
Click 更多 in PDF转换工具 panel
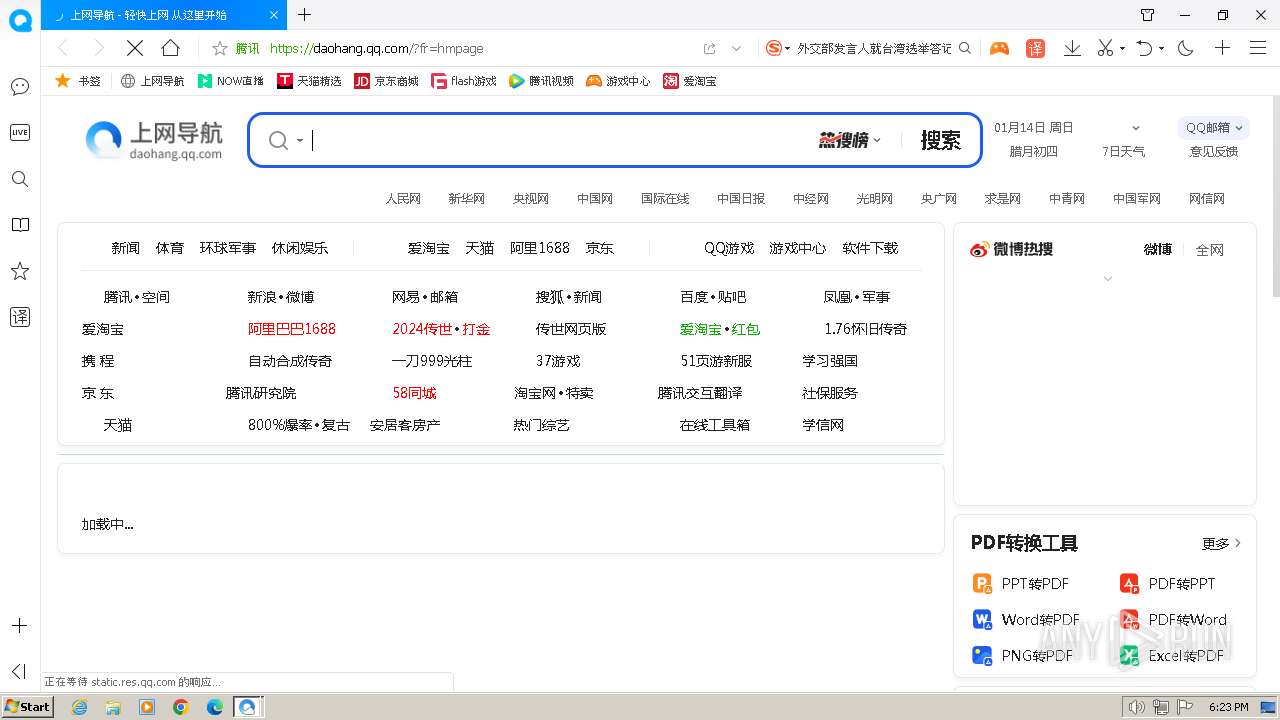click(1221, 543)
